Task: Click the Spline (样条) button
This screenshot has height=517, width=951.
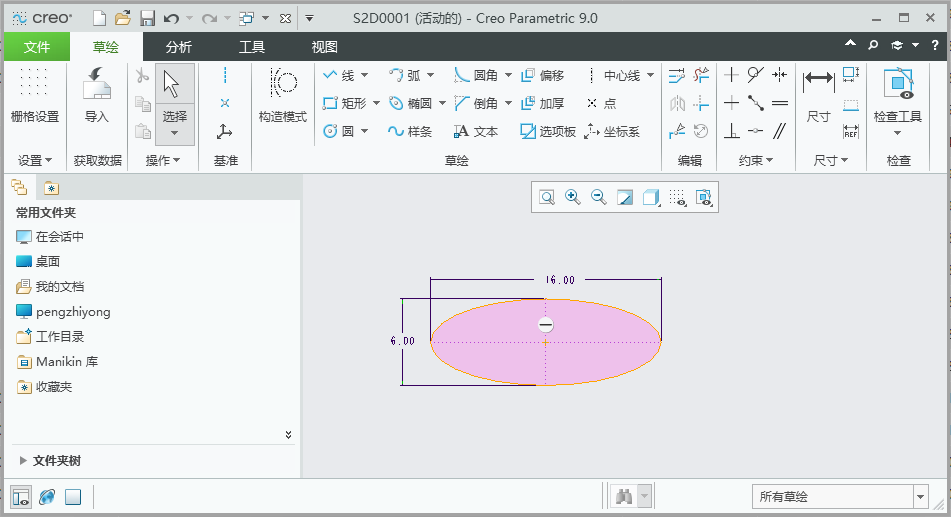Action: tap(409, 131)
